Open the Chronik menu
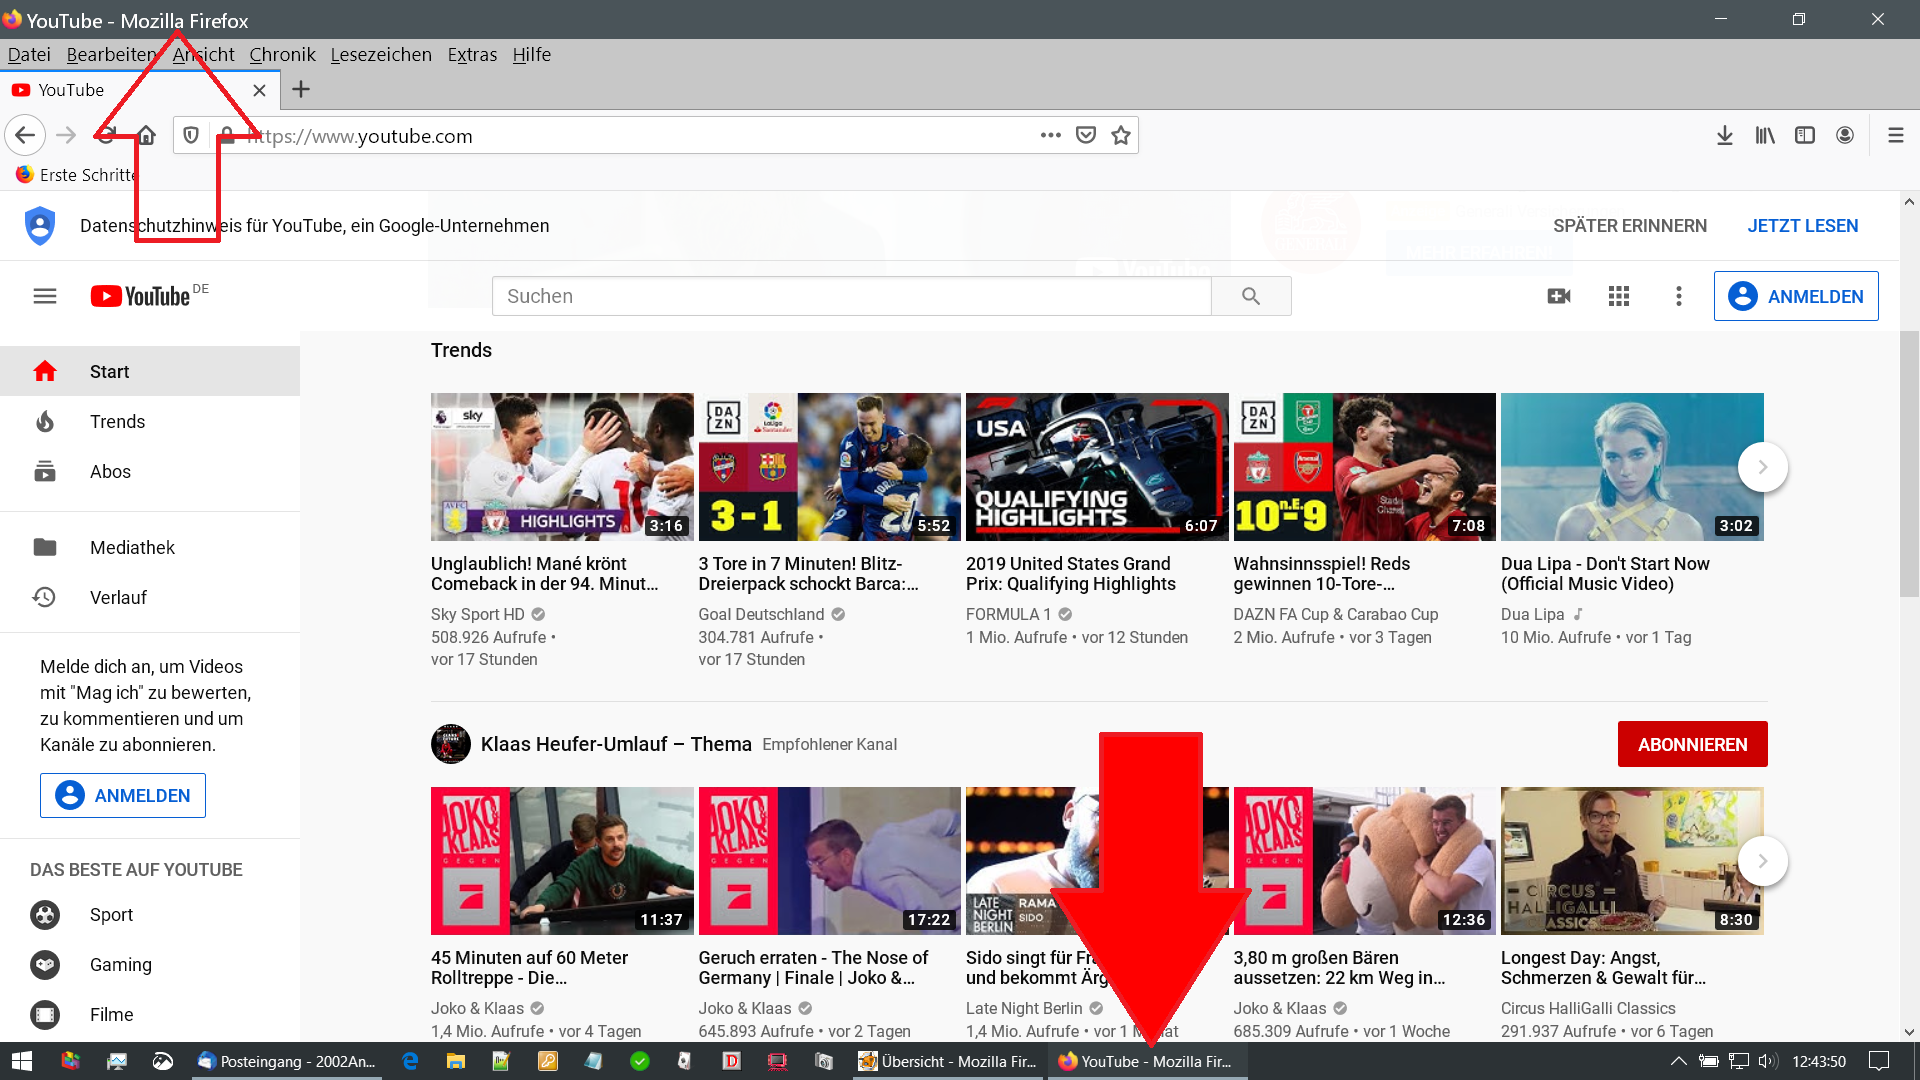The height and width of the screenshot is (1080, 1920). [282, 55]
